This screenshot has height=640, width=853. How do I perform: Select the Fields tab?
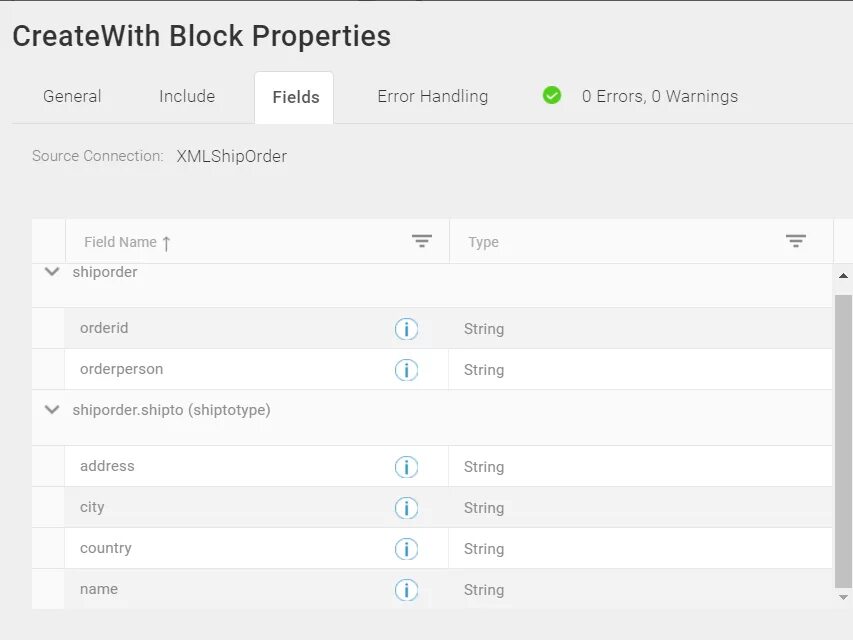click(x=296, y=98)
